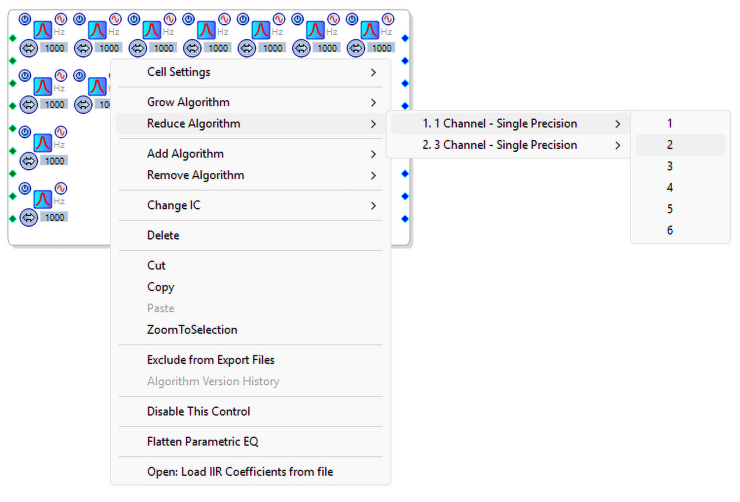Click Exclude from Export Files
The image size is (740, 502).
[x=210, y=360]
